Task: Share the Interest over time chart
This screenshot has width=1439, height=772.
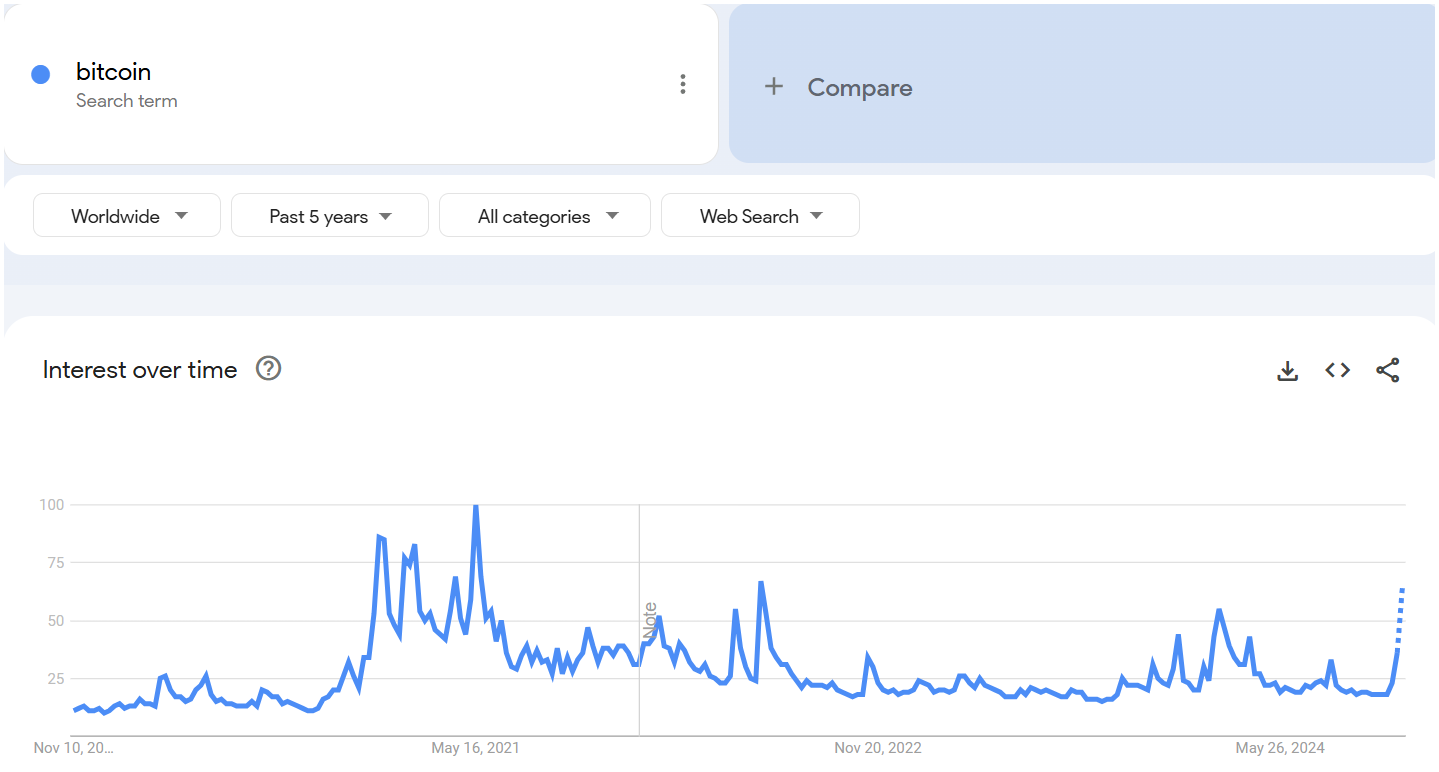Action: (x=1388, y=370)
